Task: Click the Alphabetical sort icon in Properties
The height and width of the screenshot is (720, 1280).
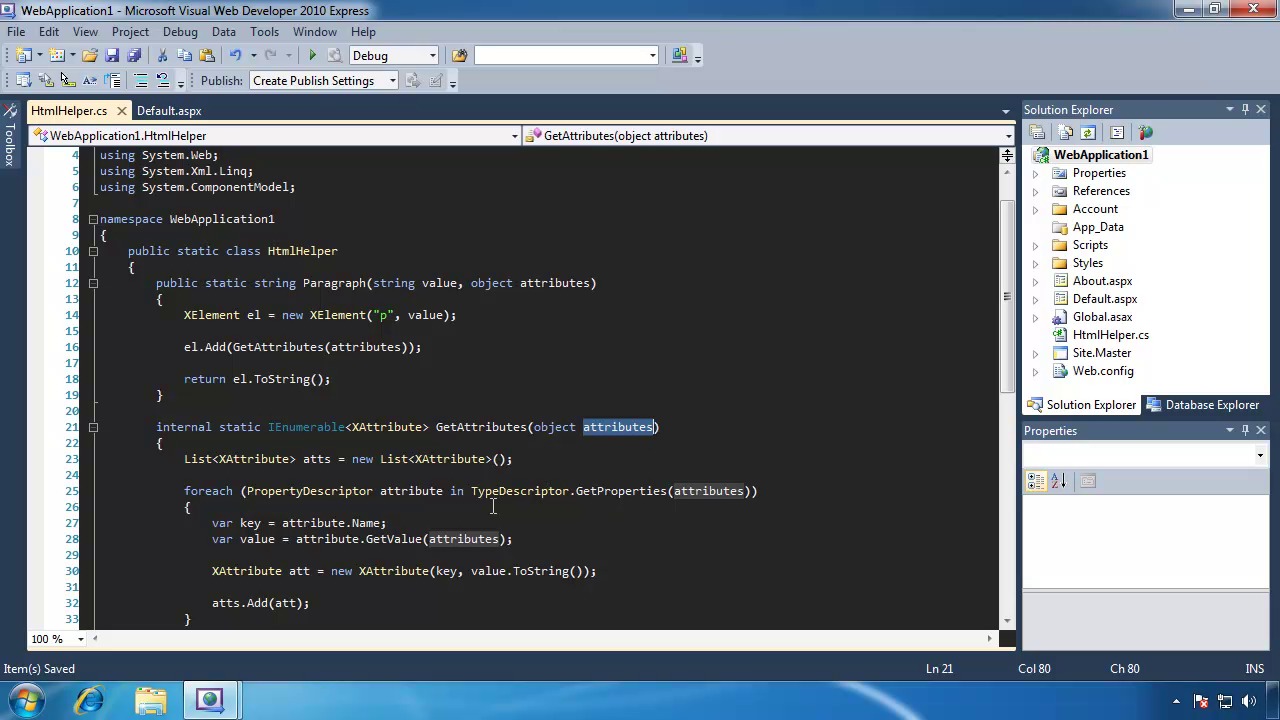Action: pyautogui.click(x=1058, y=481)
